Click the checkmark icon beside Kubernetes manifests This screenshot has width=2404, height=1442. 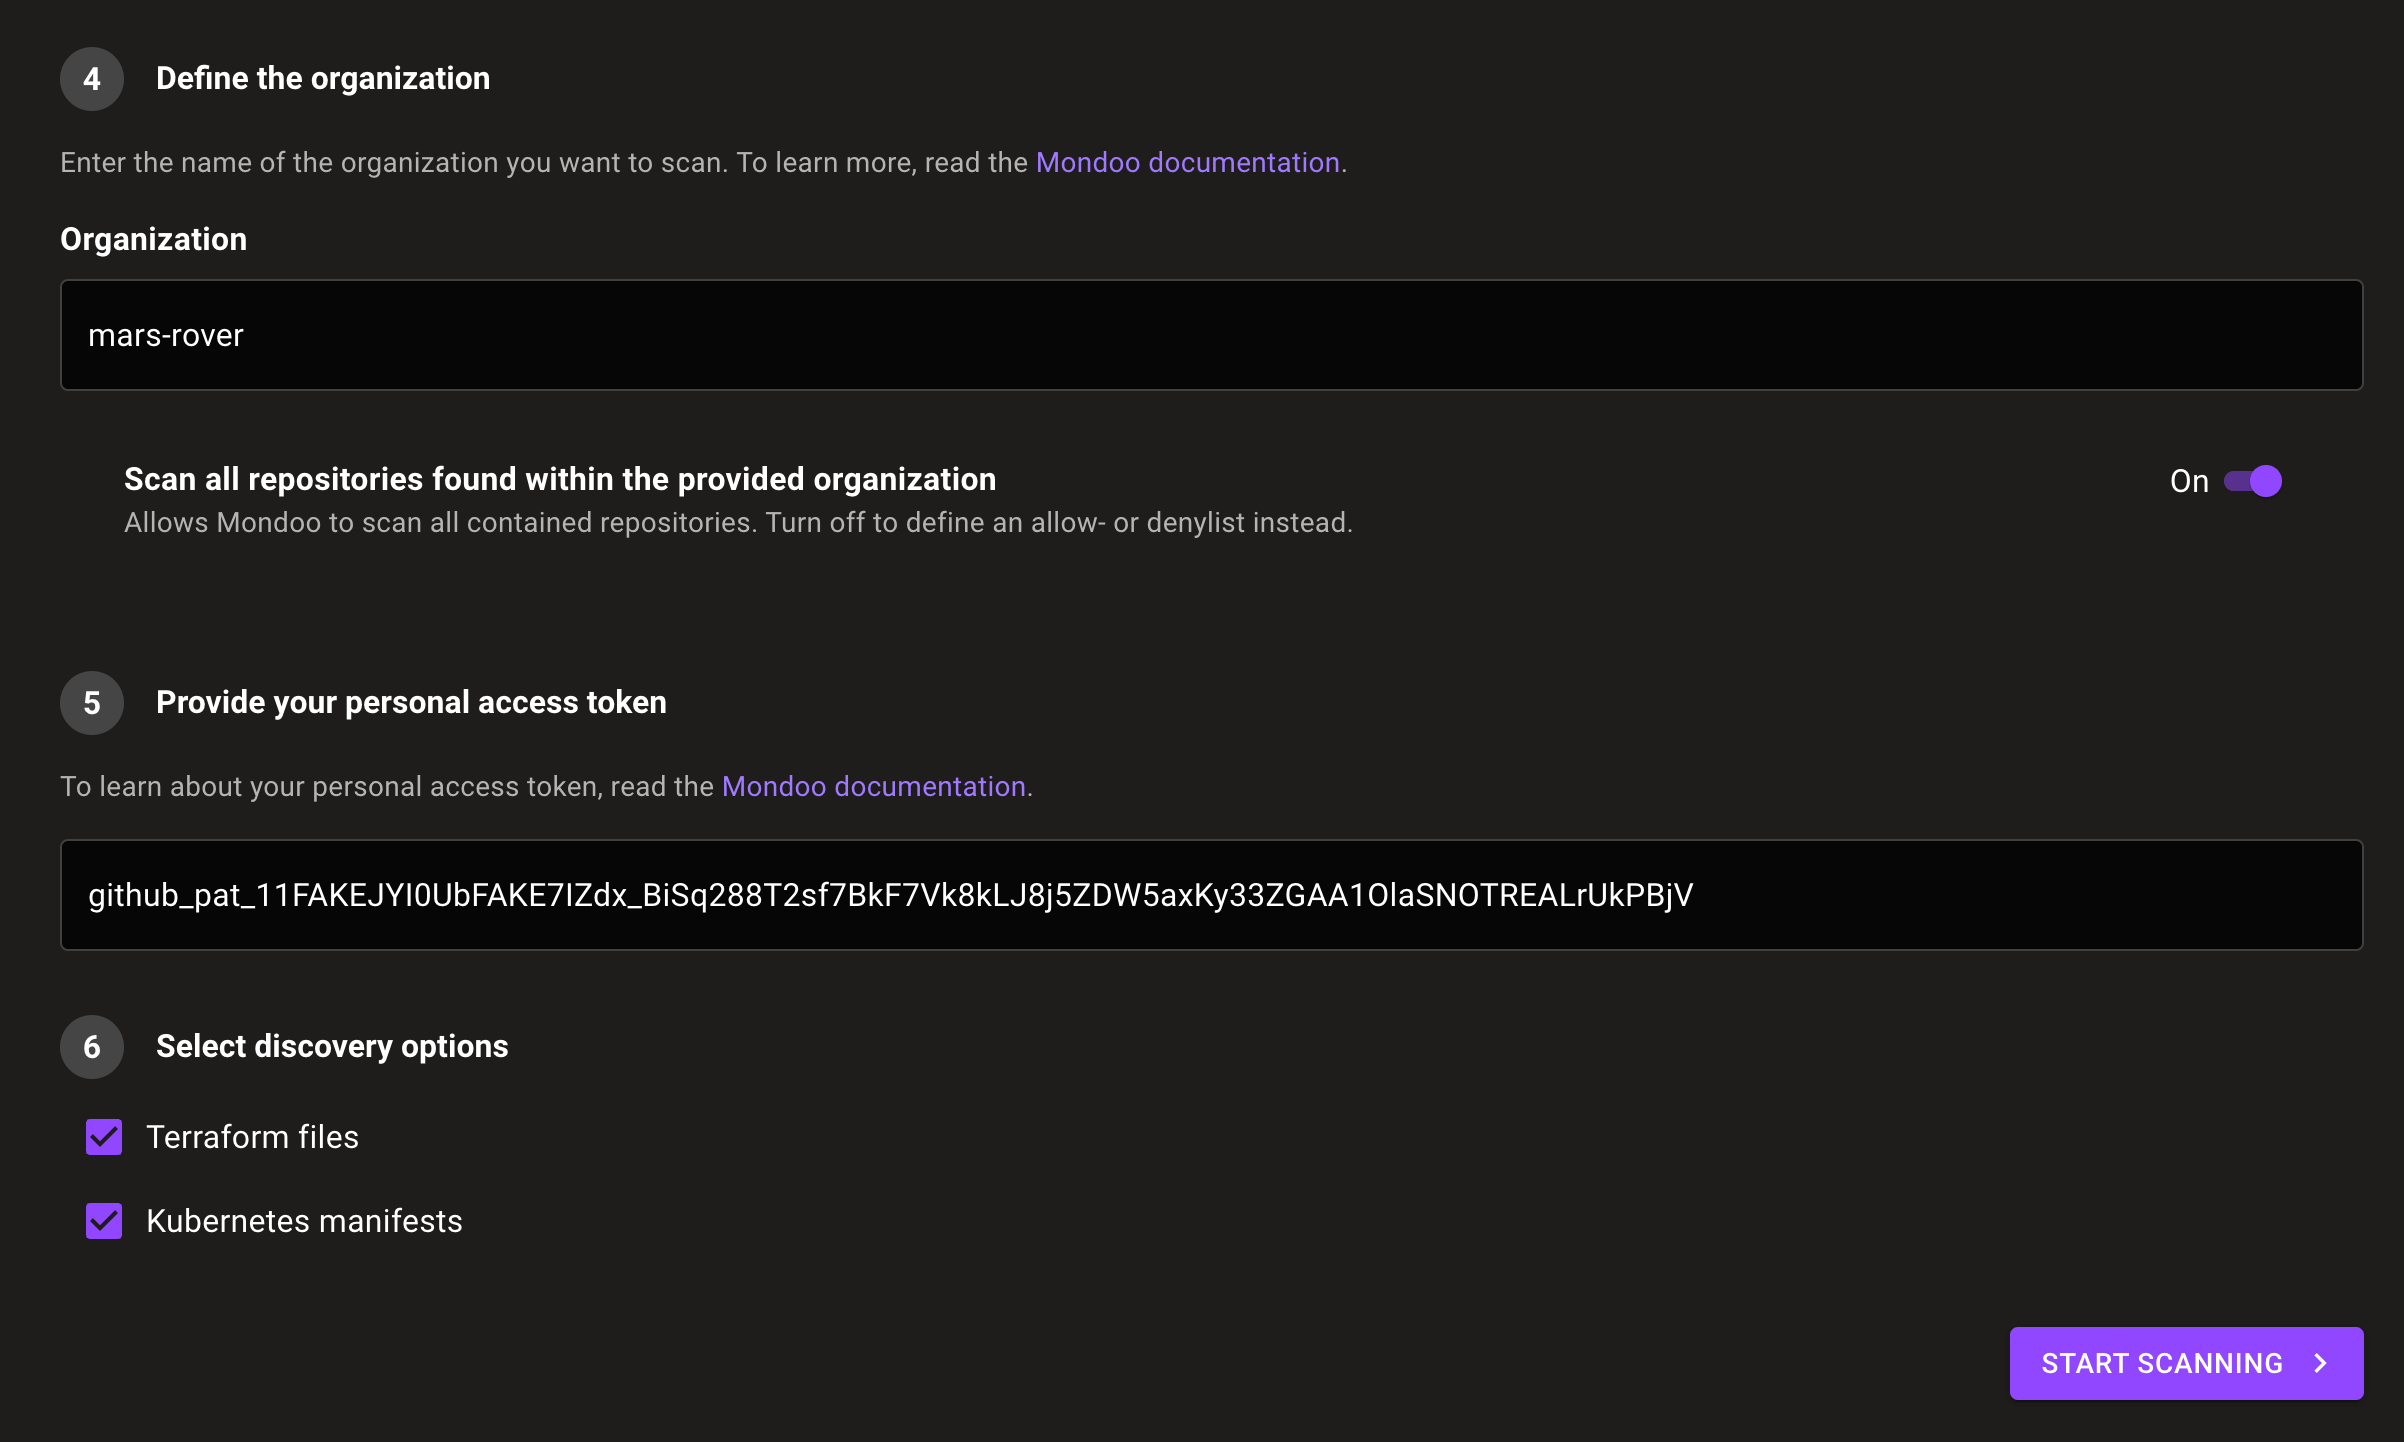point(103,1221)
